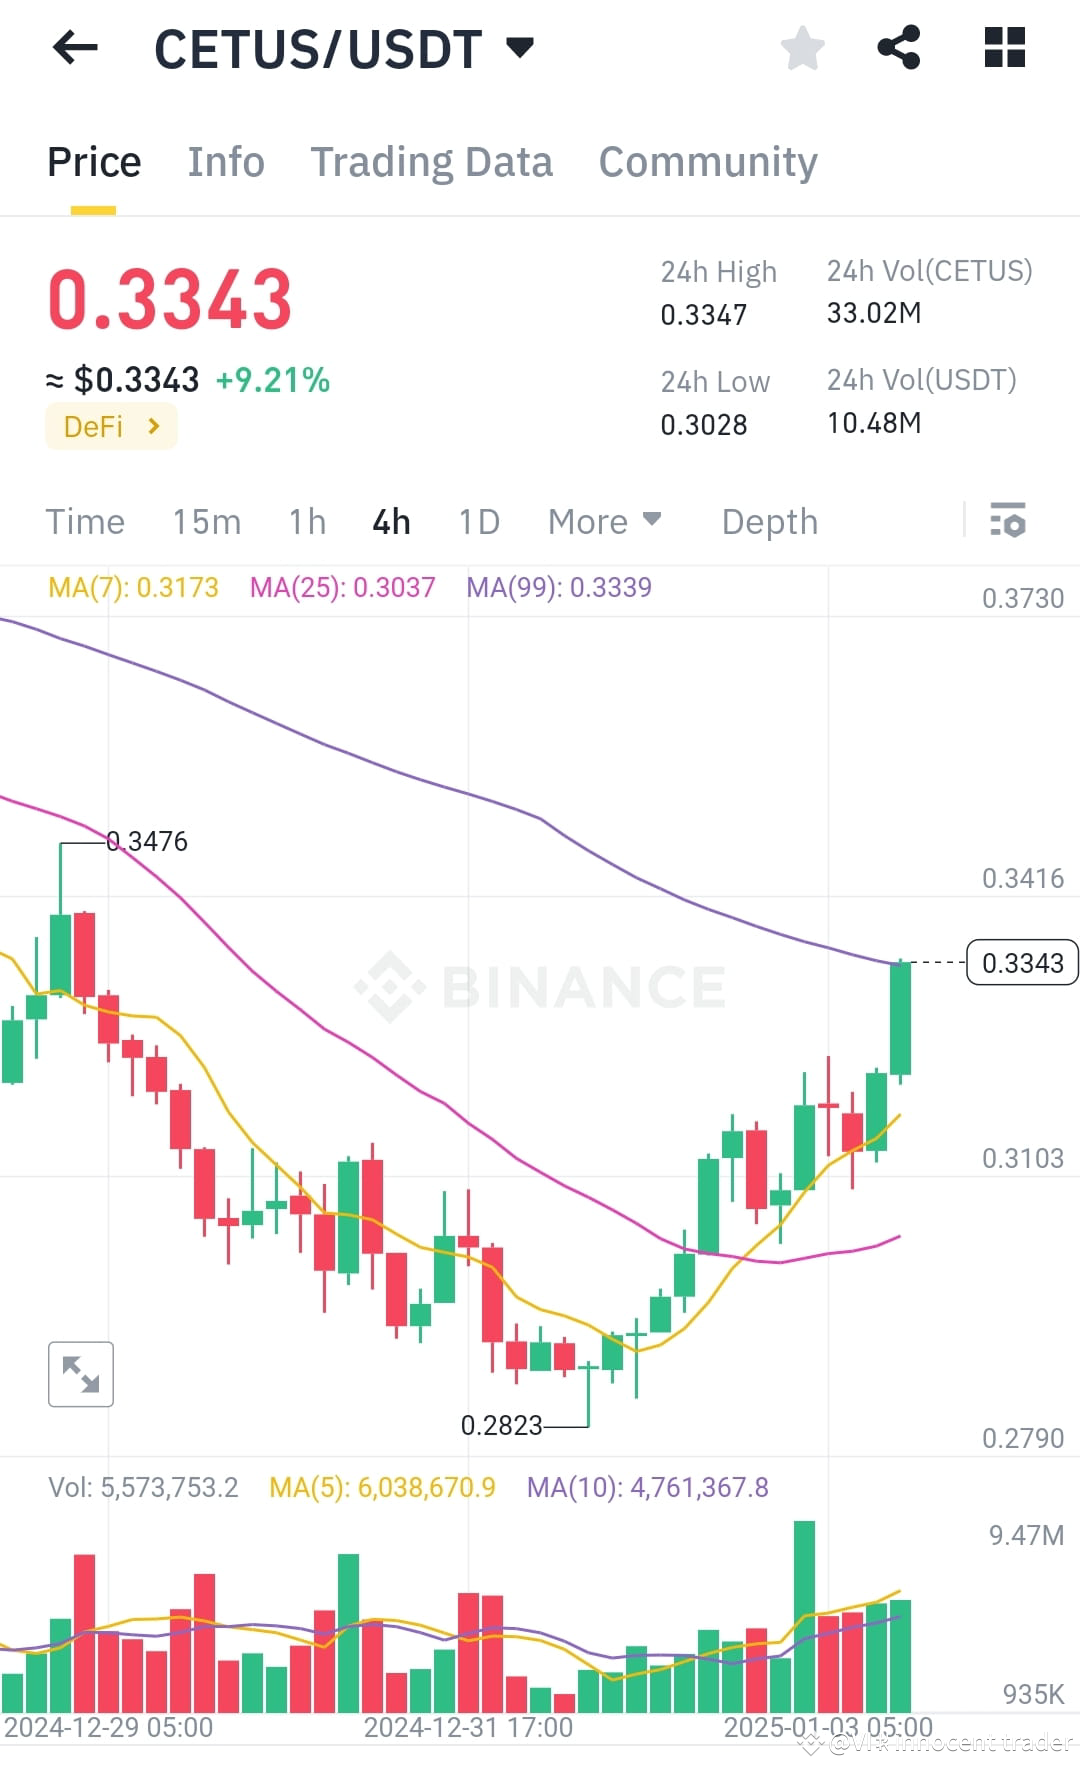1080x1765 pixels.
Task: Select the 1D candle view
Action: (x=478, y=521)
